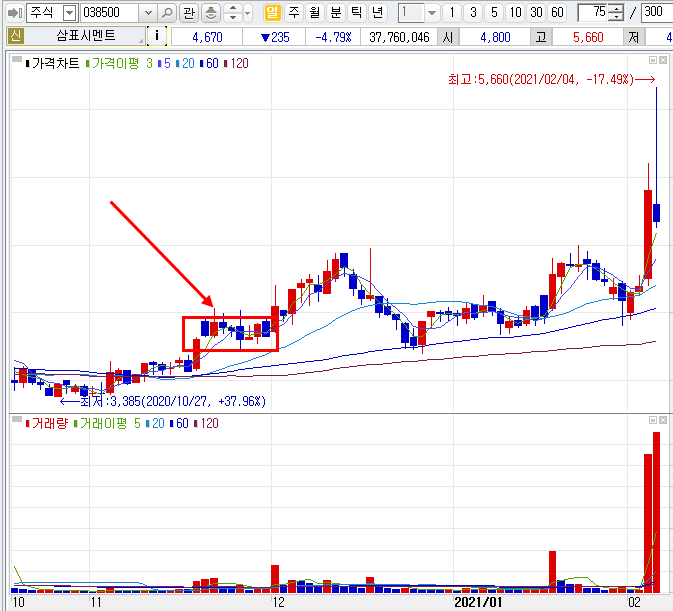Click volume MA 20 legend entry
The height and width of the screenshot is (611, 673).
pos(155,423)
